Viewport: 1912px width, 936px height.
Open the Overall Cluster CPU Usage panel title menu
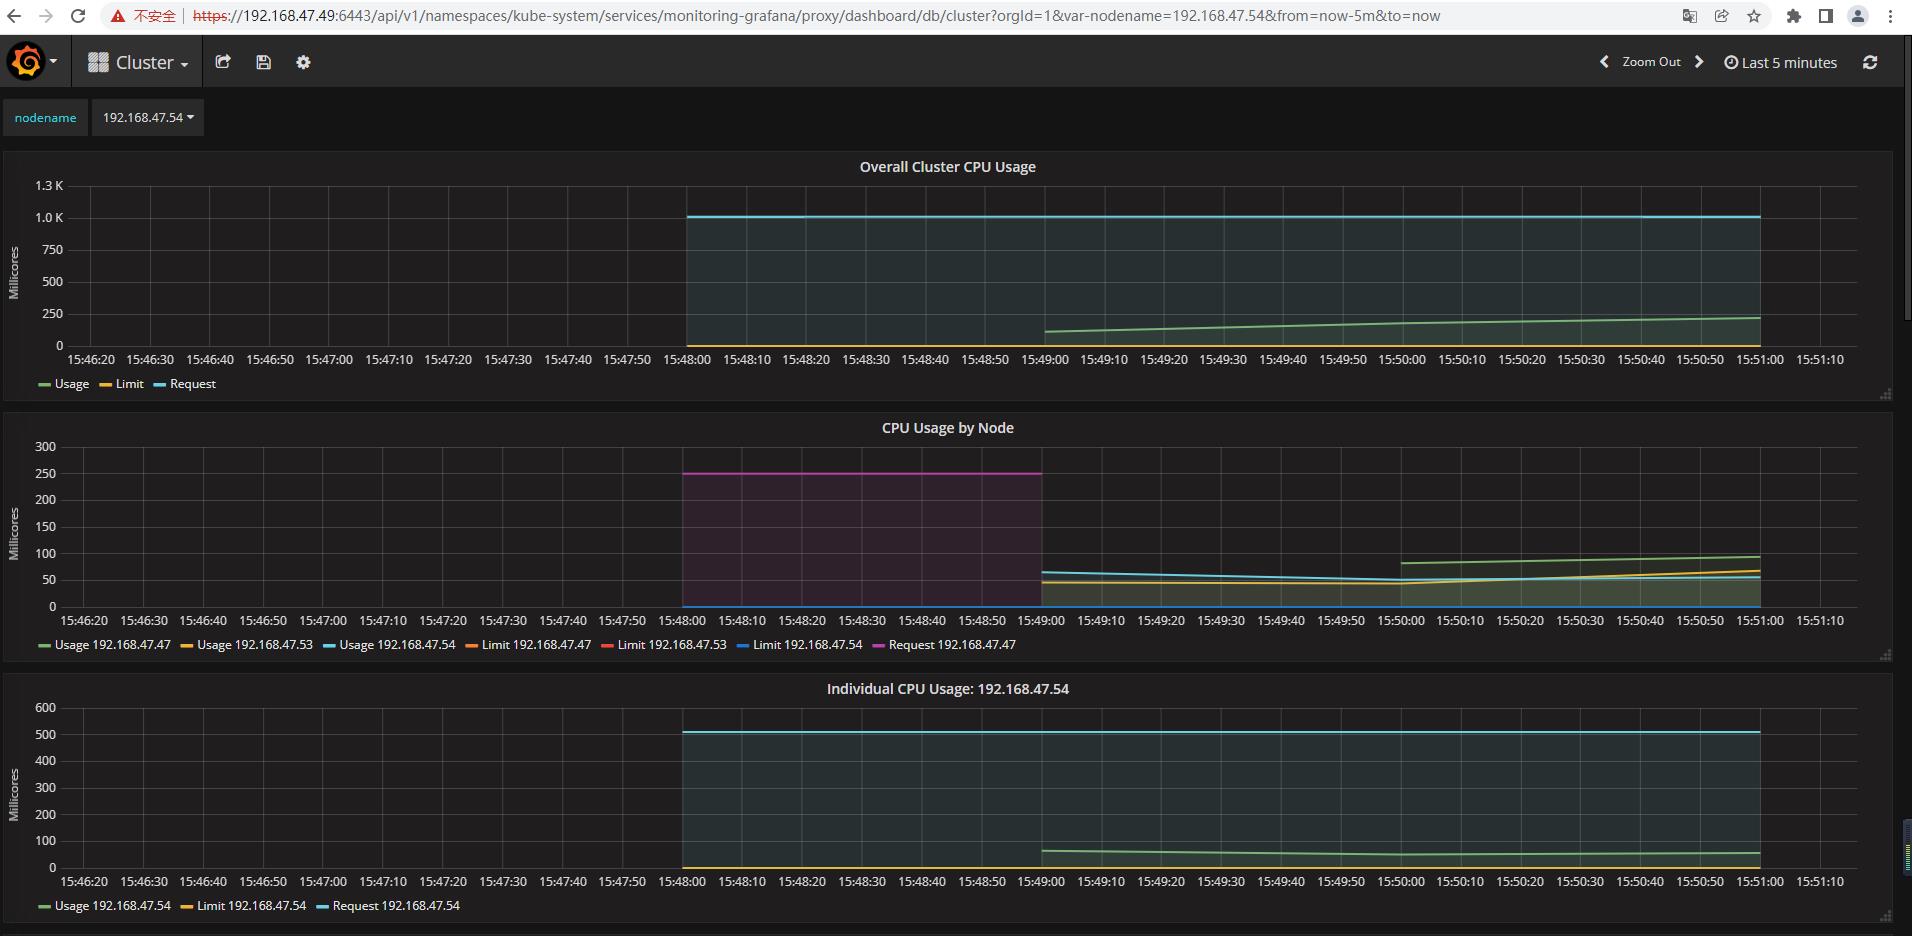pos(947,167)
